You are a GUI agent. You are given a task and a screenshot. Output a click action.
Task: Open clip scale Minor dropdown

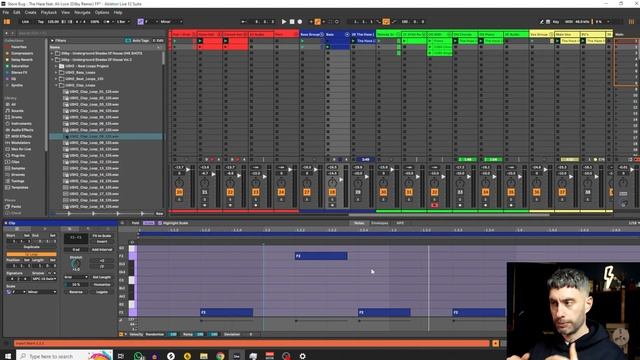(x=42, y=292)
